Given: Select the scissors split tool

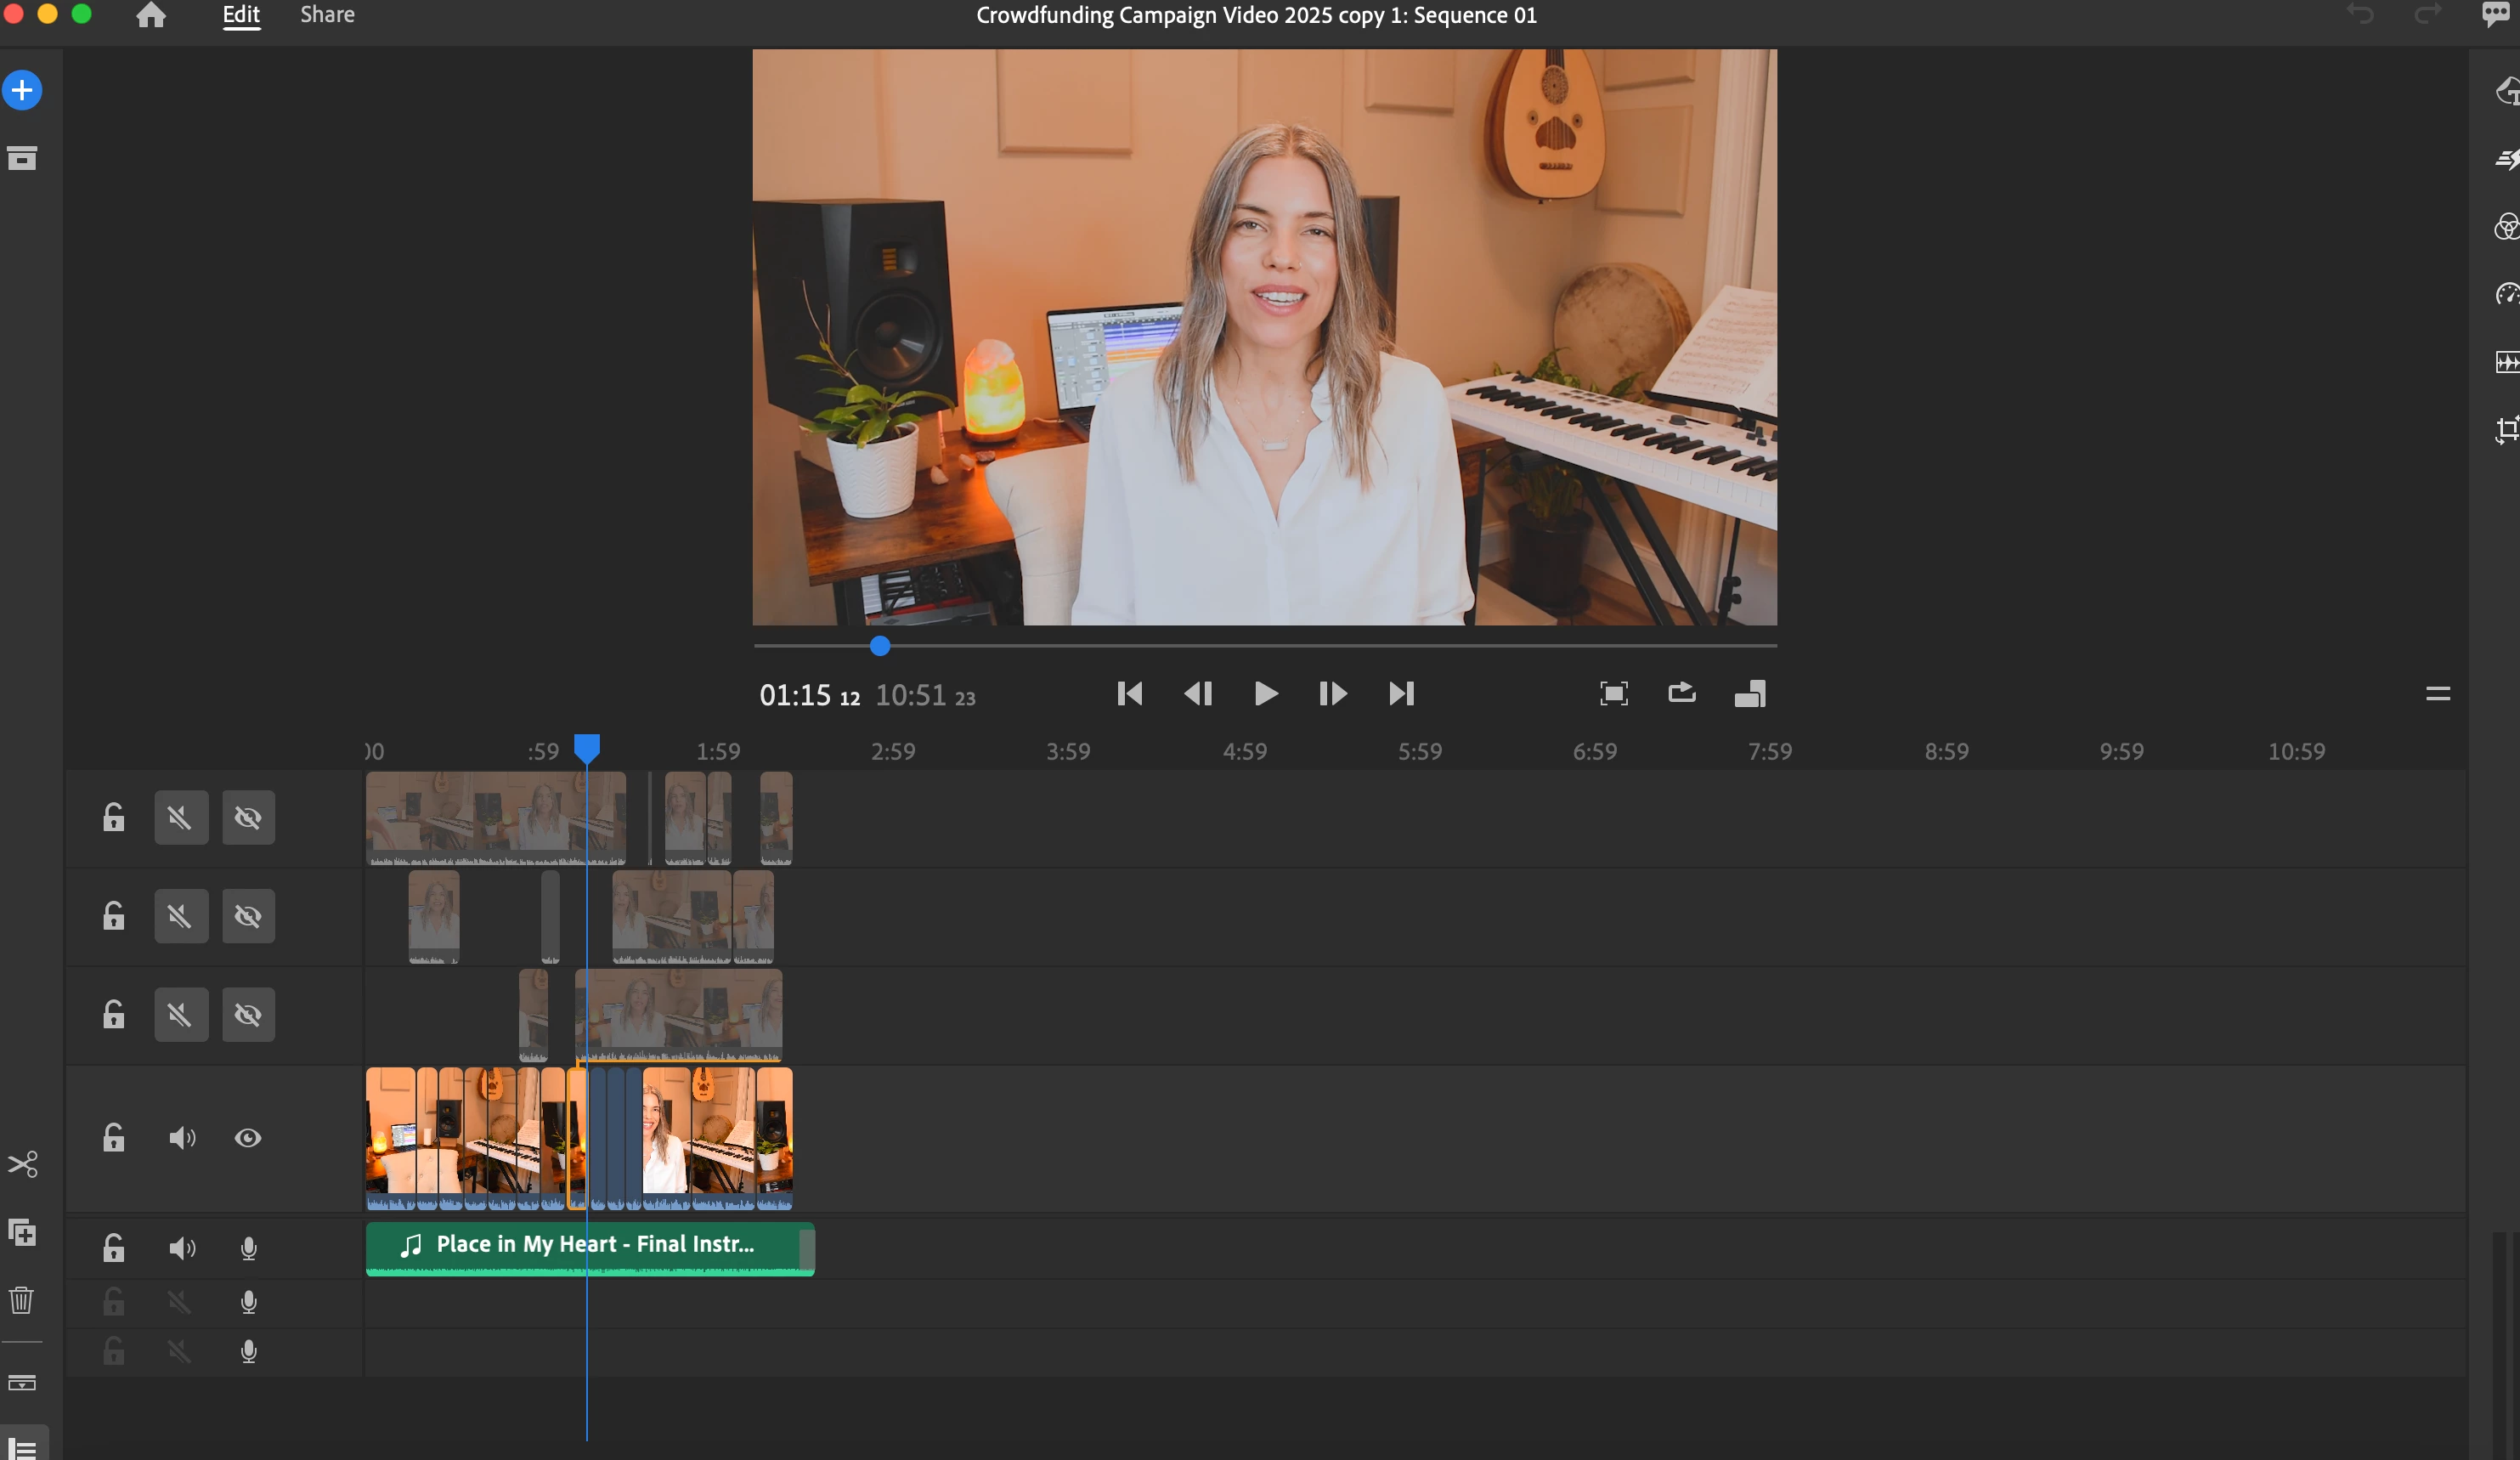Looking at the screenshot, I should [x=22, y=1164].
